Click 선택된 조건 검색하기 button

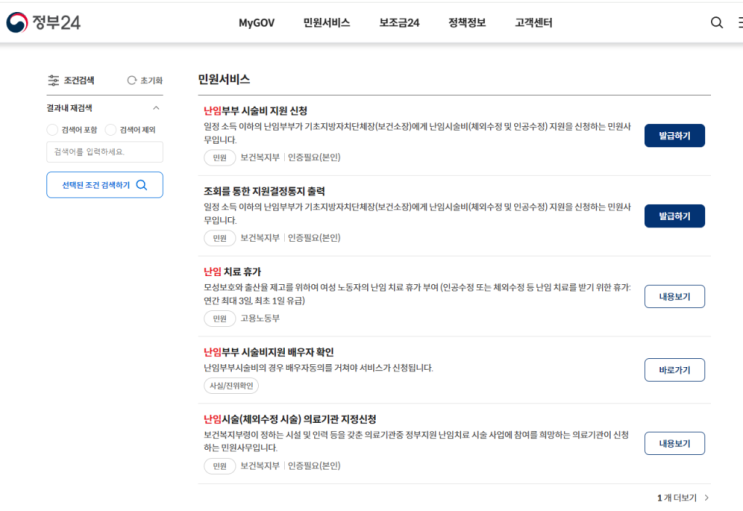[x=105, y=185]
